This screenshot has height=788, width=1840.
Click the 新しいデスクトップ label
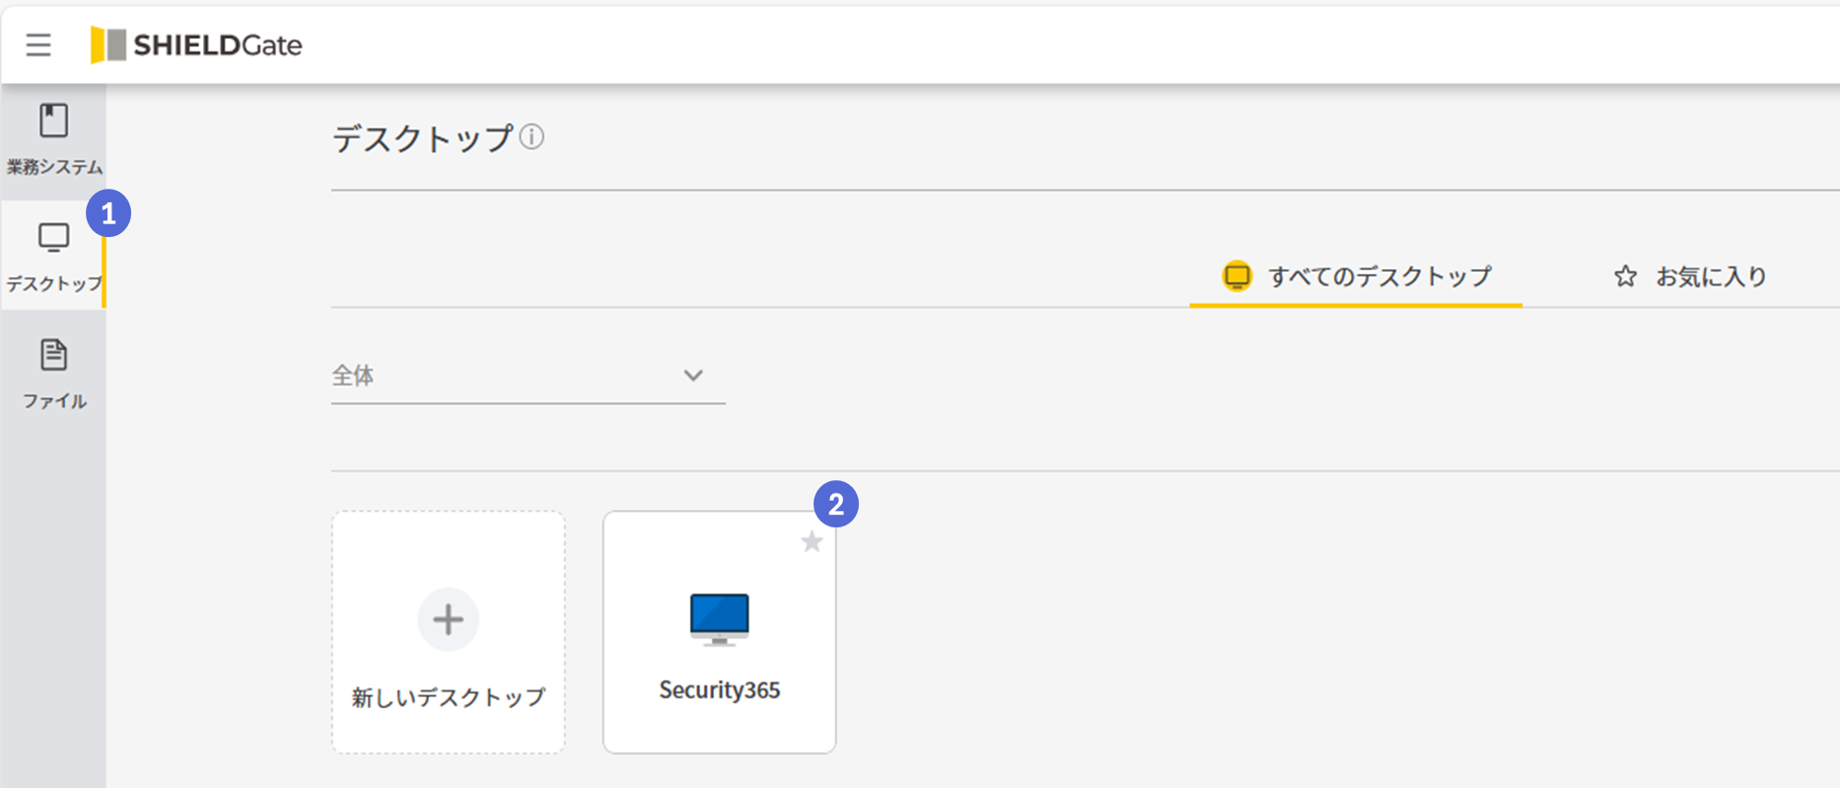click(448, 697)
